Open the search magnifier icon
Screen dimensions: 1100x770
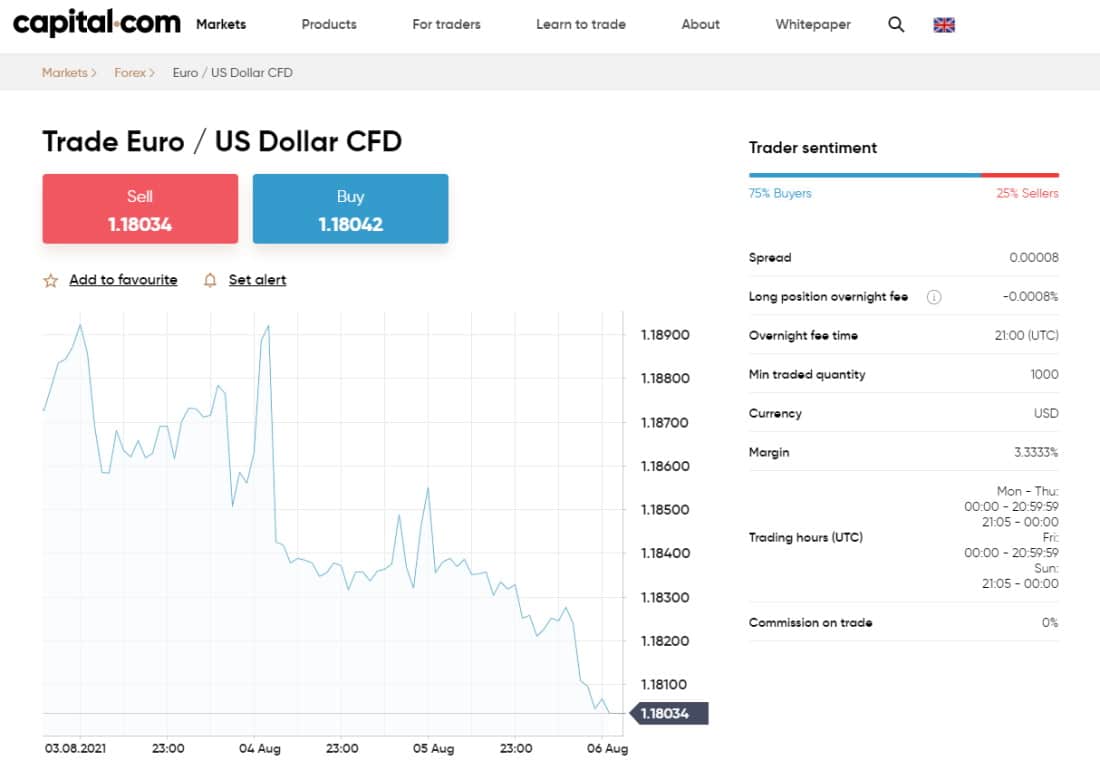[x=896, y=25]
